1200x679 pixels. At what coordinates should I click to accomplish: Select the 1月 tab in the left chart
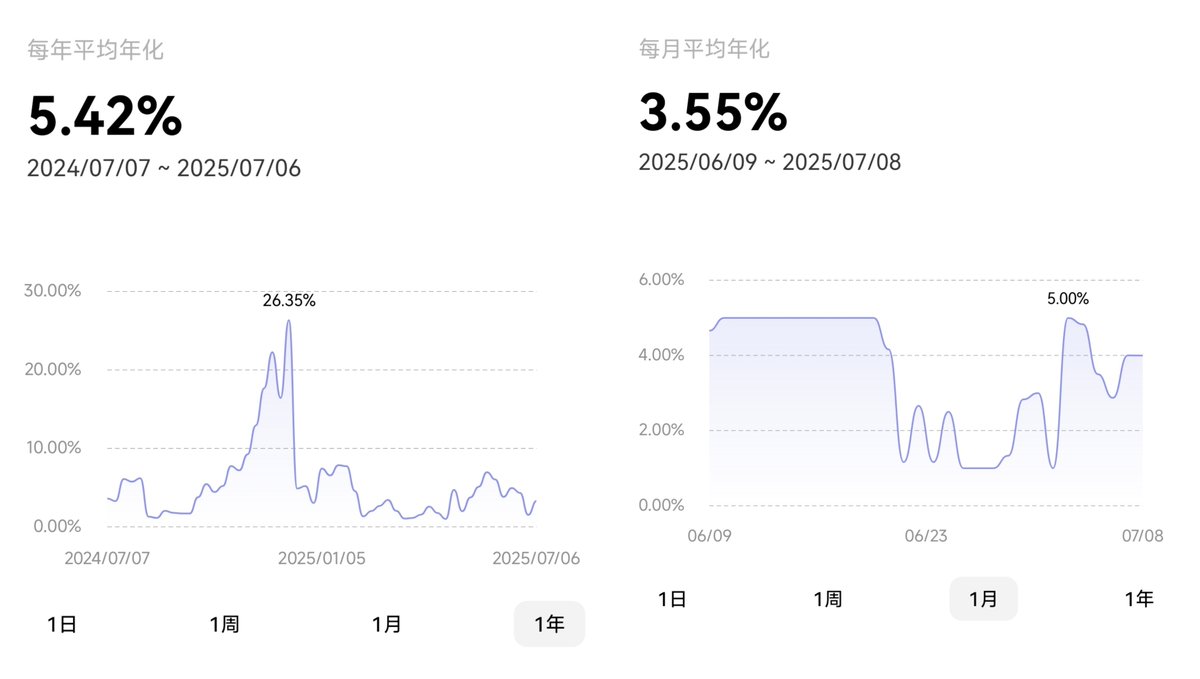pos(387,625)
